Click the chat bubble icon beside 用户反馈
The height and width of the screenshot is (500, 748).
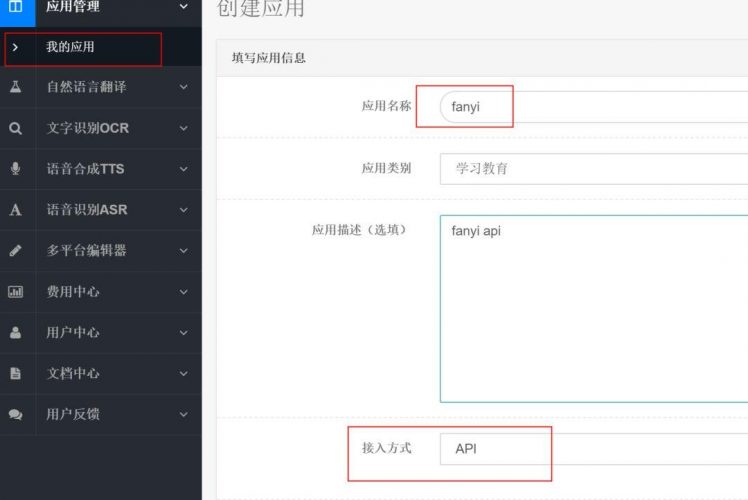tap(16, 414)
